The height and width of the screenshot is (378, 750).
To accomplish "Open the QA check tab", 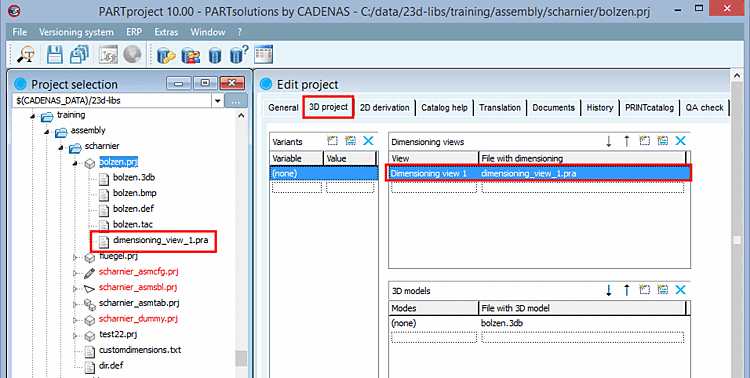I will (704, 108).
